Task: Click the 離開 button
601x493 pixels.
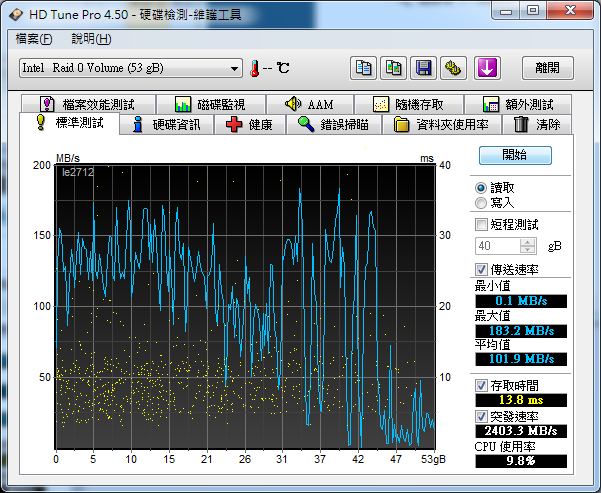Action: tap(547, 68)
